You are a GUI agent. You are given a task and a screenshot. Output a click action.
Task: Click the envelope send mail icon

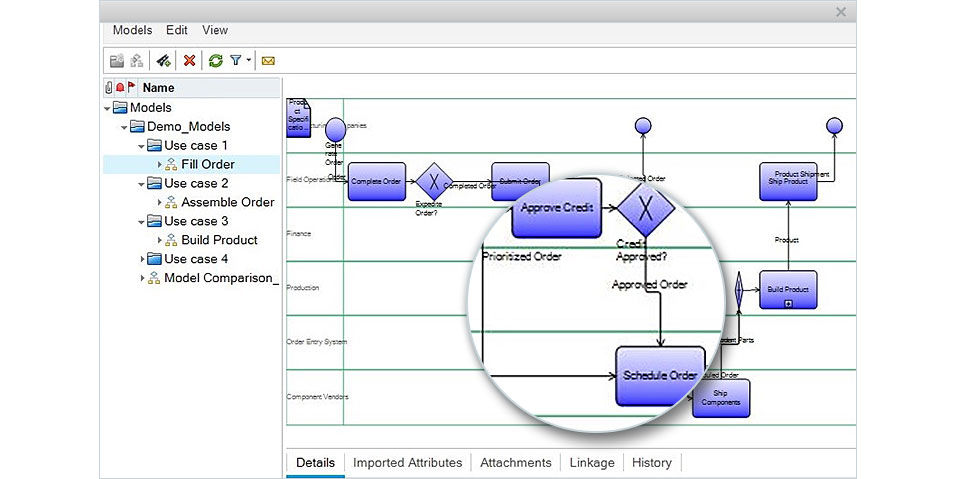268,61
